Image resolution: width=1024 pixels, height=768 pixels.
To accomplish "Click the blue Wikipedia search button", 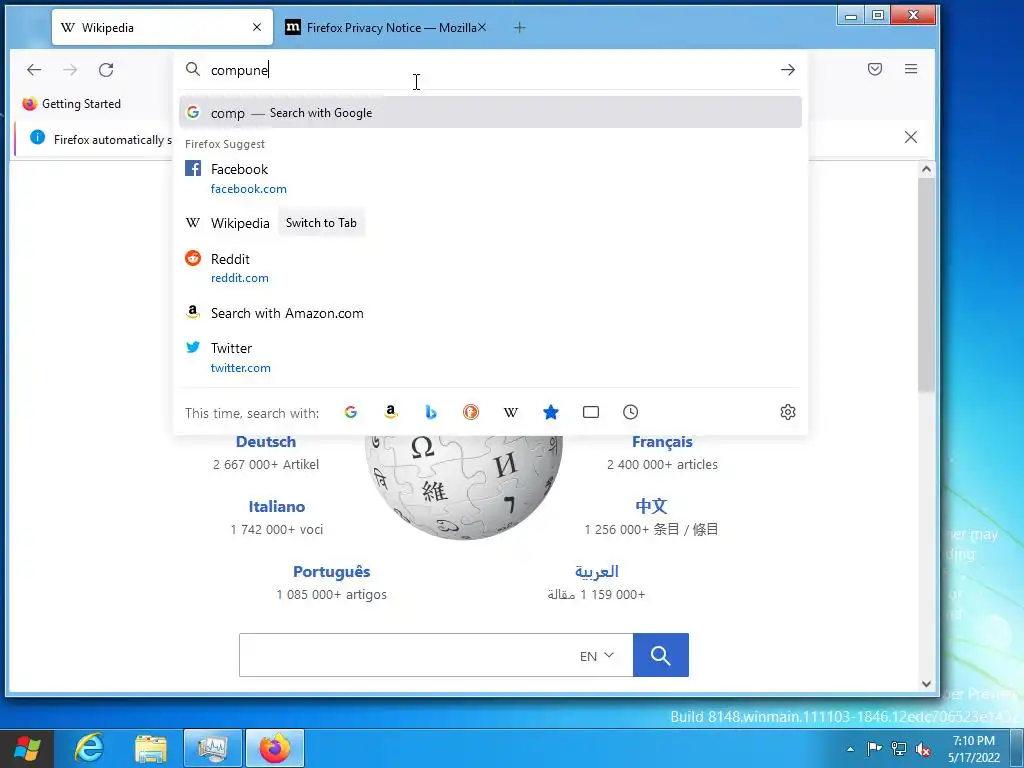I will [x=661, y=654].
